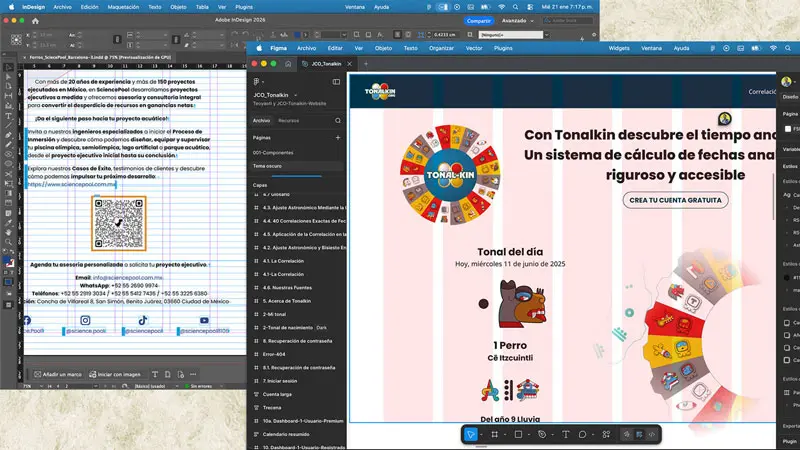Click Añadir un marco button

pyautogui.click(x=58, y=374)
